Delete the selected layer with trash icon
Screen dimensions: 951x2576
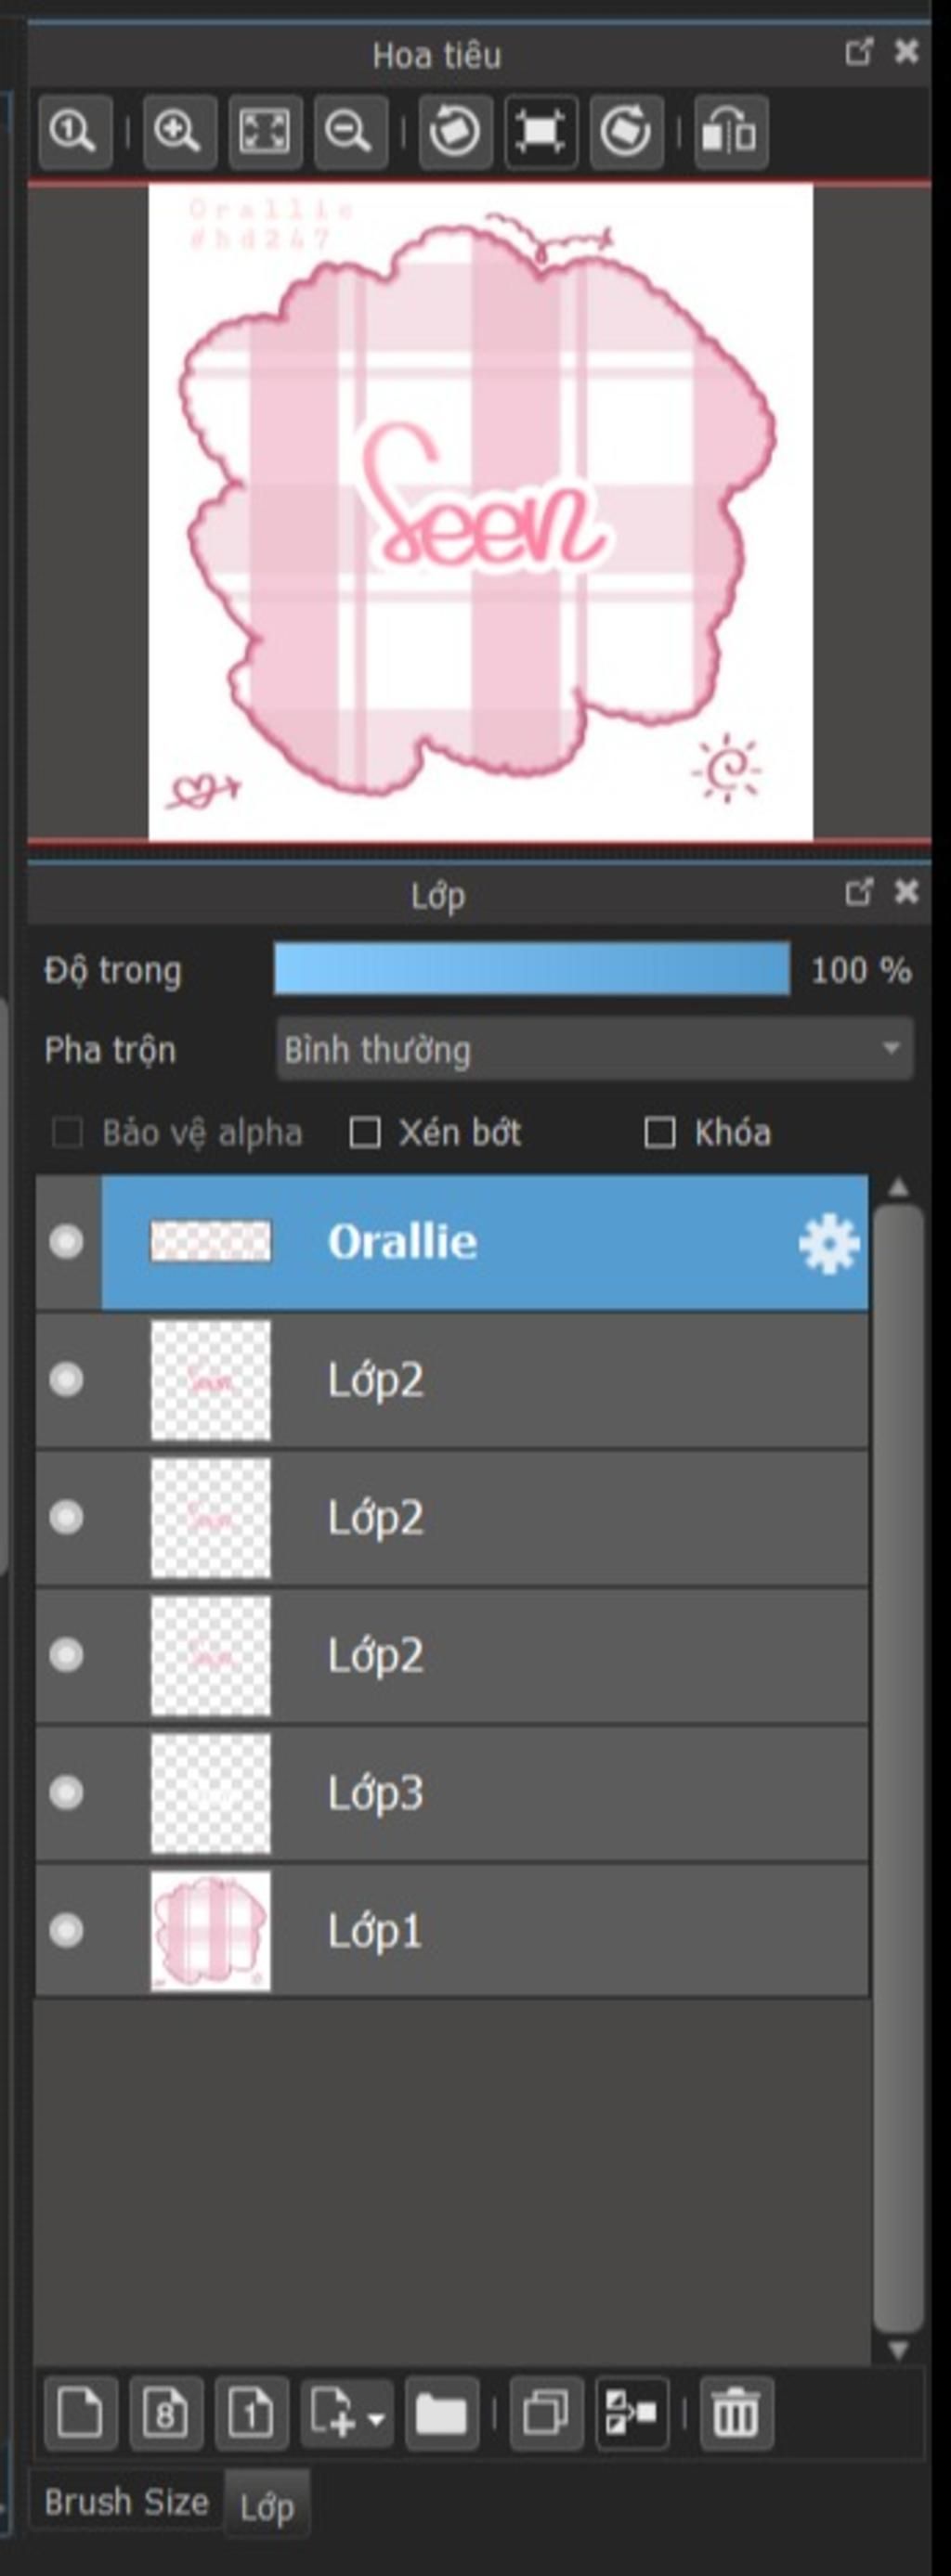click(x=736, y=2413)
